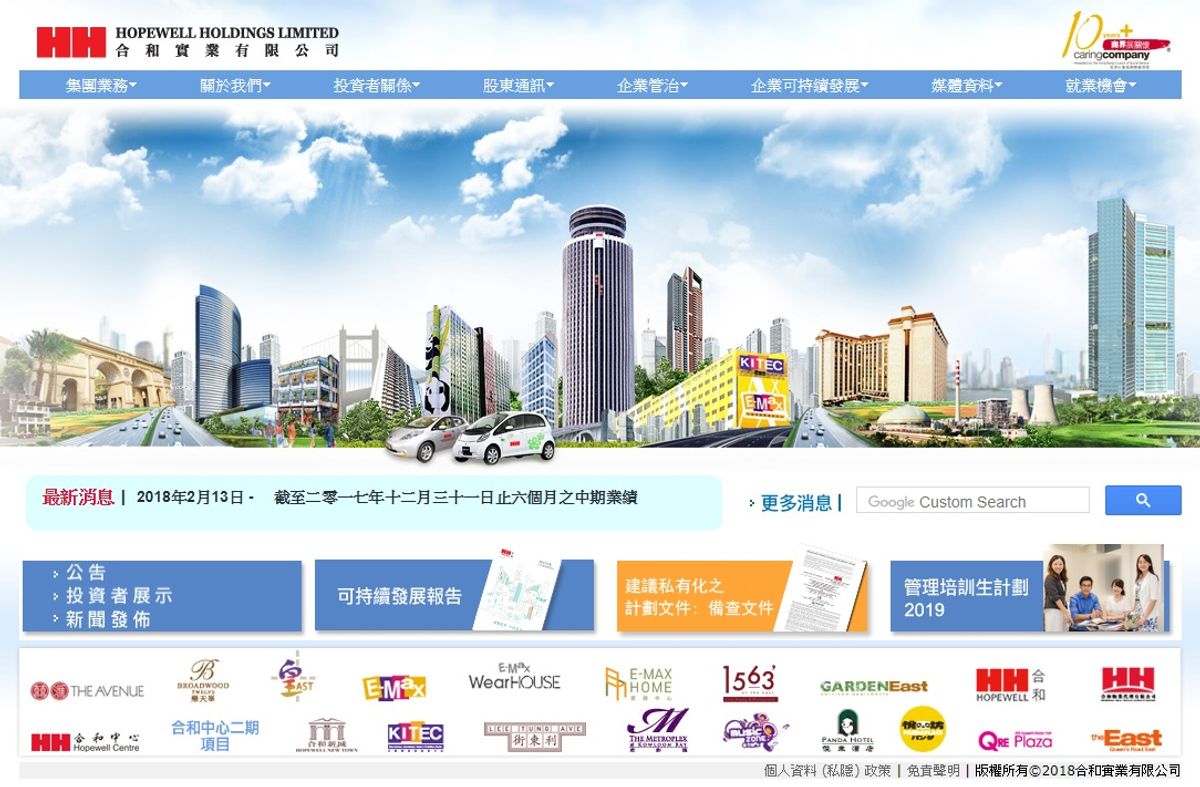Click the 版權所有©2018合和實業有限公司 copyright text
Viewport: 1200px width, 787px height.
coord(1077,771)
